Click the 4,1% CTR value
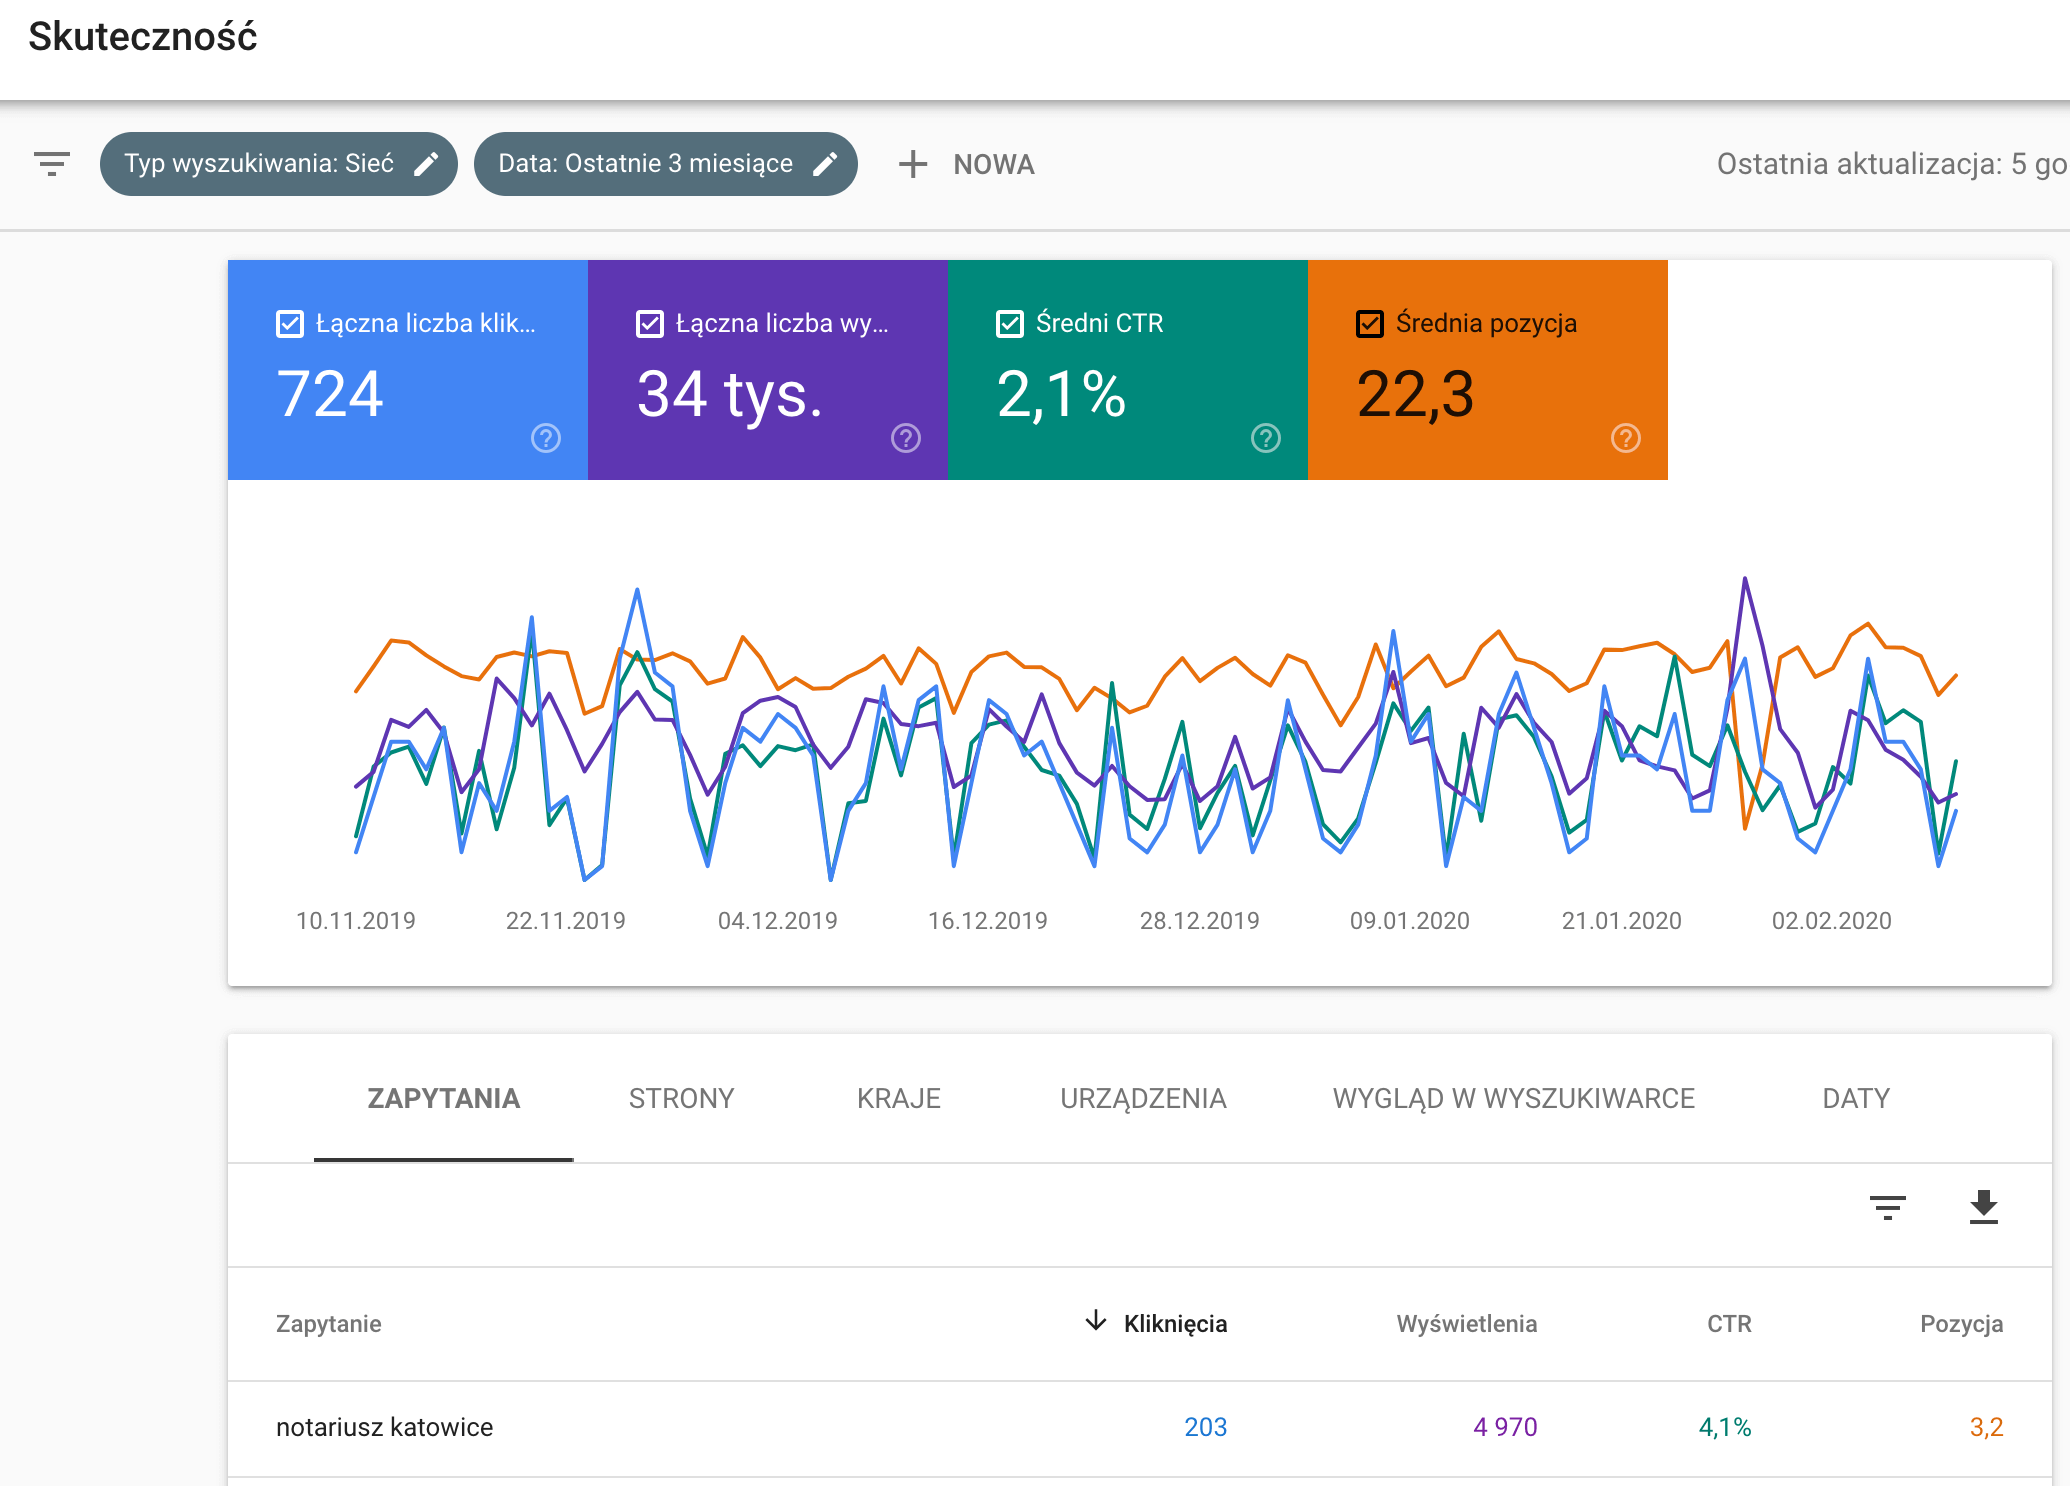Screen dimensions: 2070x1486 [x=1725, y=1428]
